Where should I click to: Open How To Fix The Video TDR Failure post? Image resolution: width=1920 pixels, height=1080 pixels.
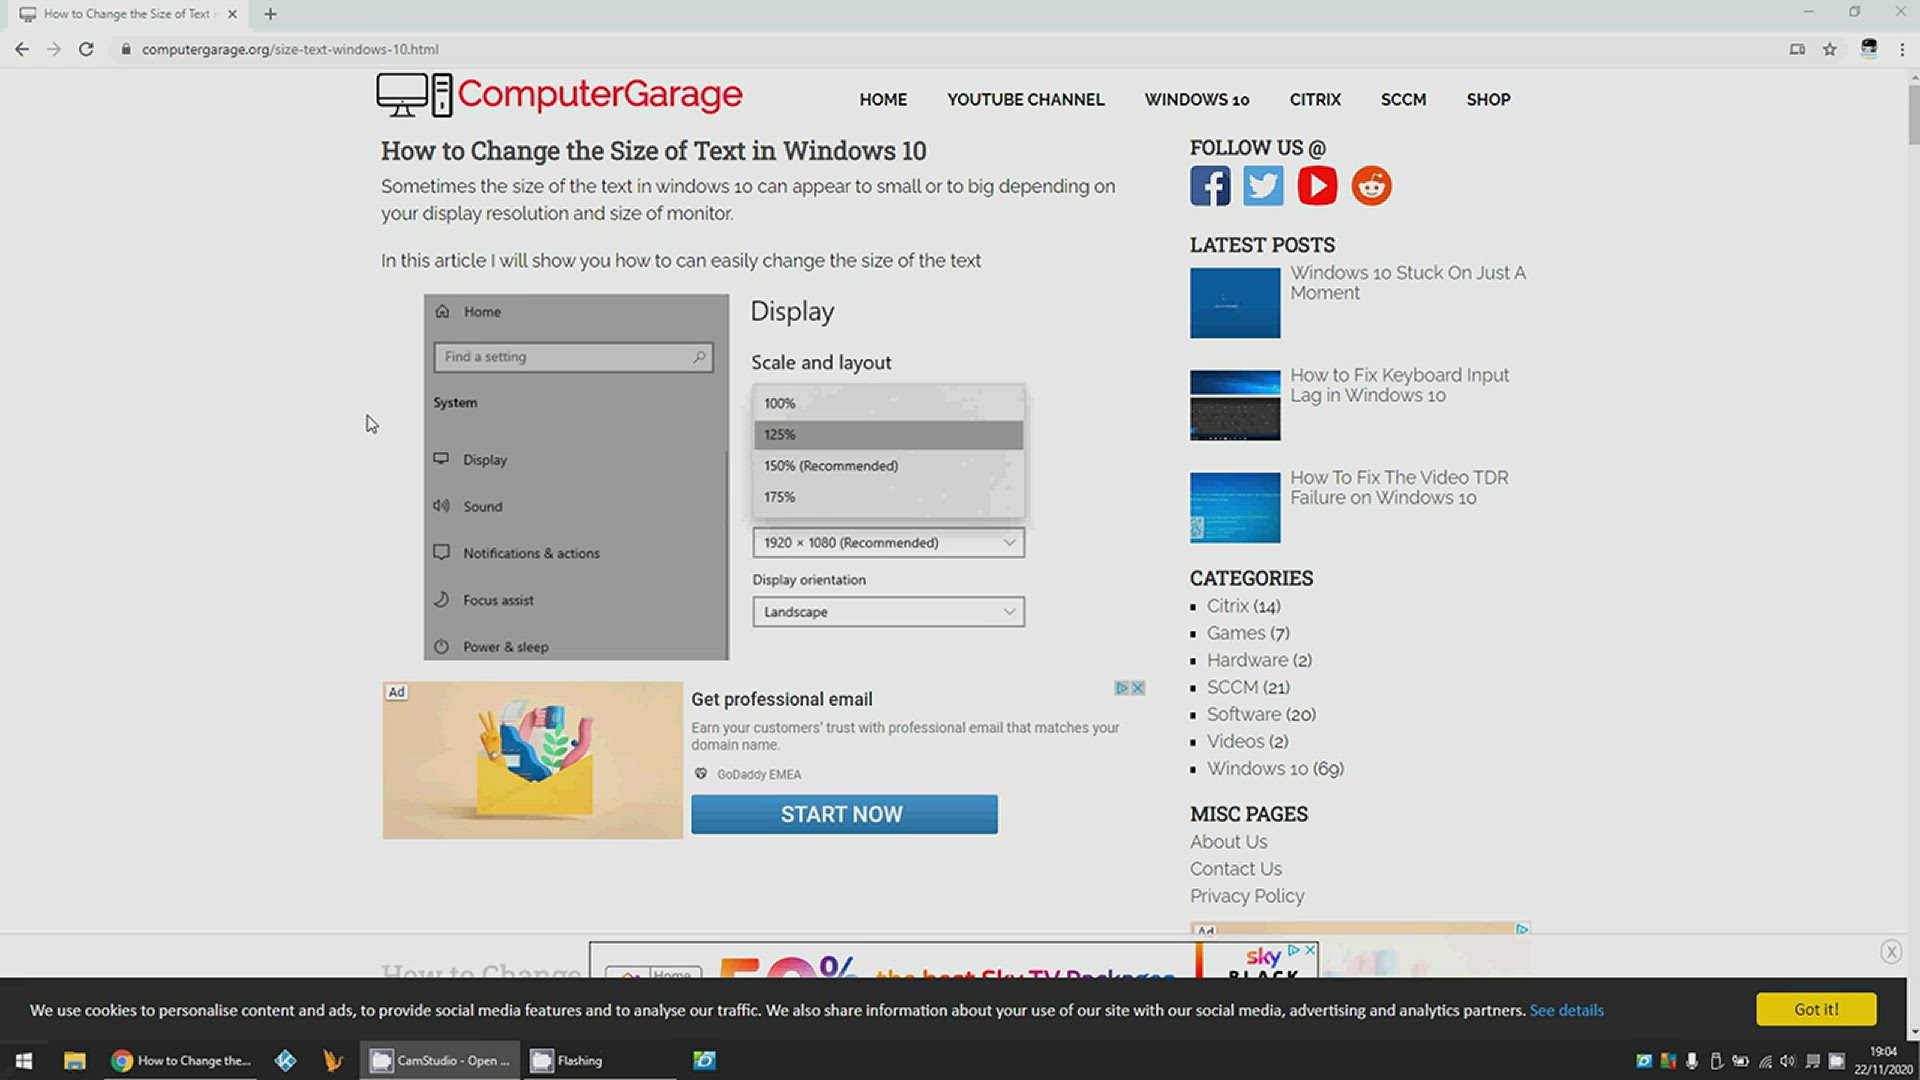(x=1399, y=487)
